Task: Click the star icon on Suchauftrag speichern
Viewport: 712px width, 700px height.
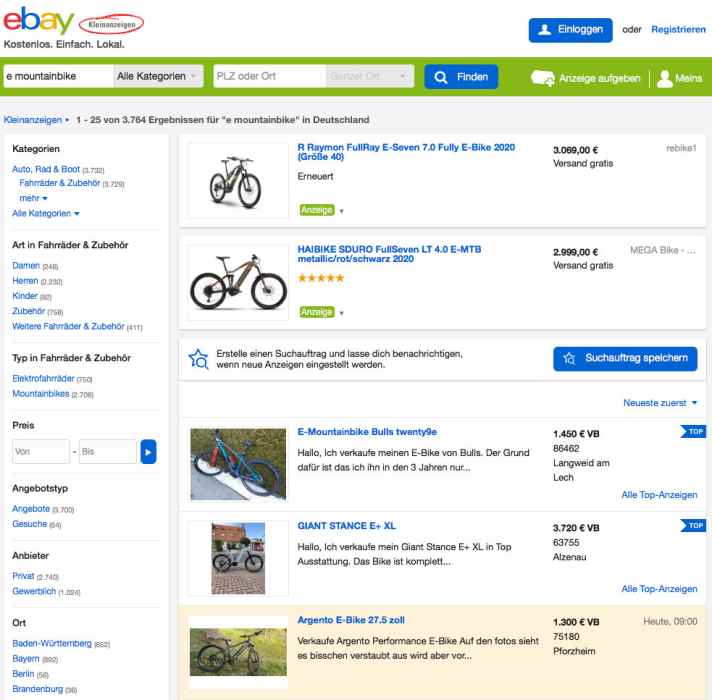Action: click(569, 357)
